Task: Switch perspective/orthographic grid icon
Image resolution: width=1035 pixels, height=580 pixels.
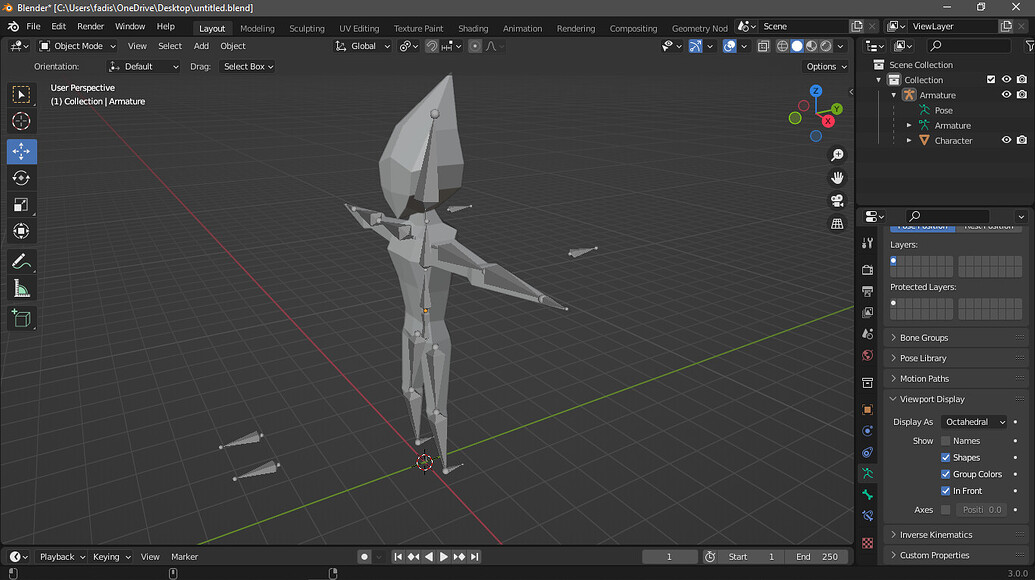Action: 837,224
